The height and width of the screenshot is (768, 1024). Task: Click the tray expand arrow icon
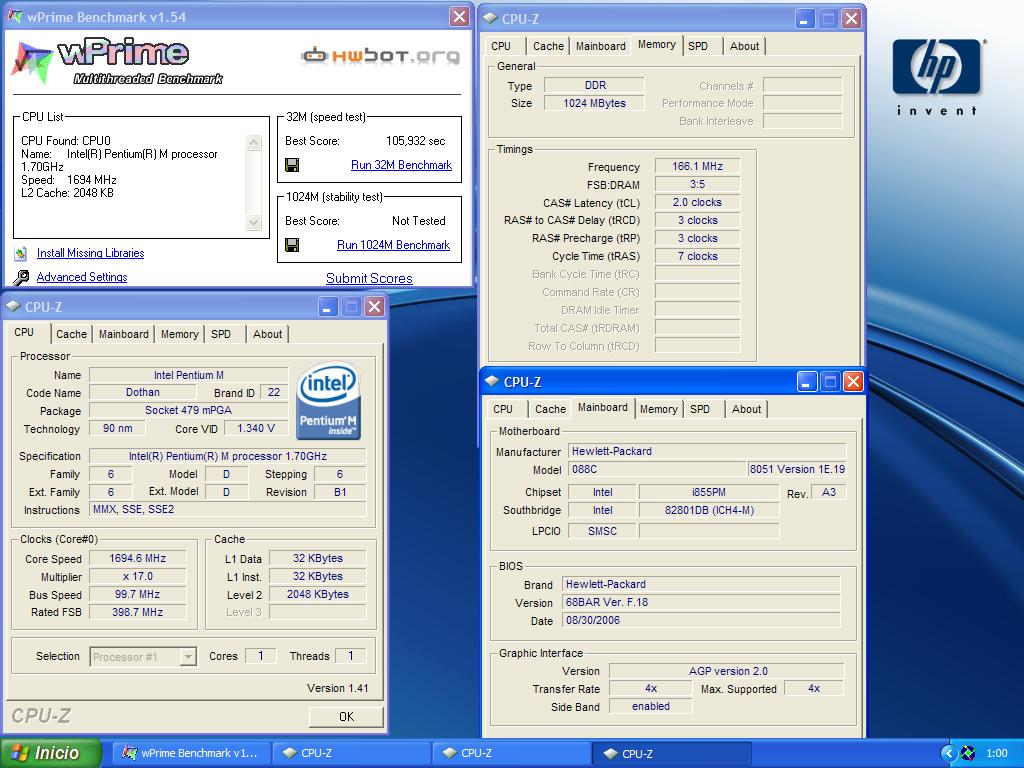(x=948, y=753)
